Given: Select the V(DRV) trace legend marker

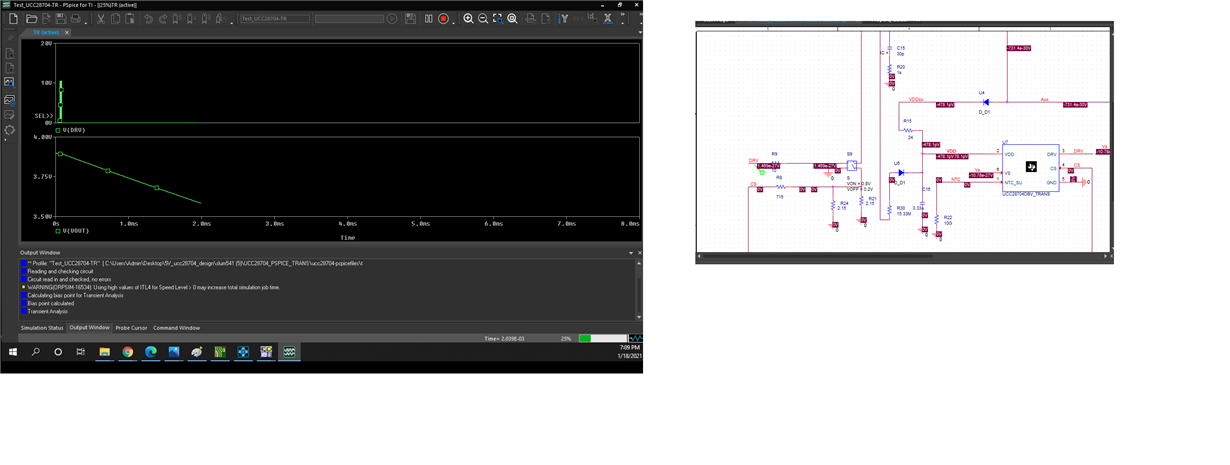Looking at the screenshot, I should click(x=59, y=130).
